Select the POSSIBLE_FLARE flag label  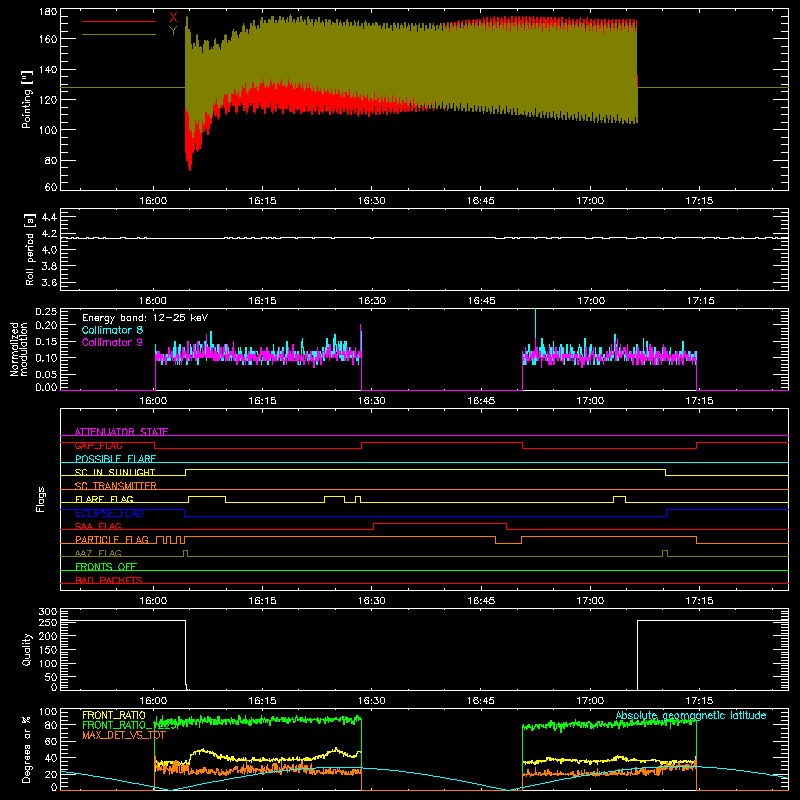(115, 459)
